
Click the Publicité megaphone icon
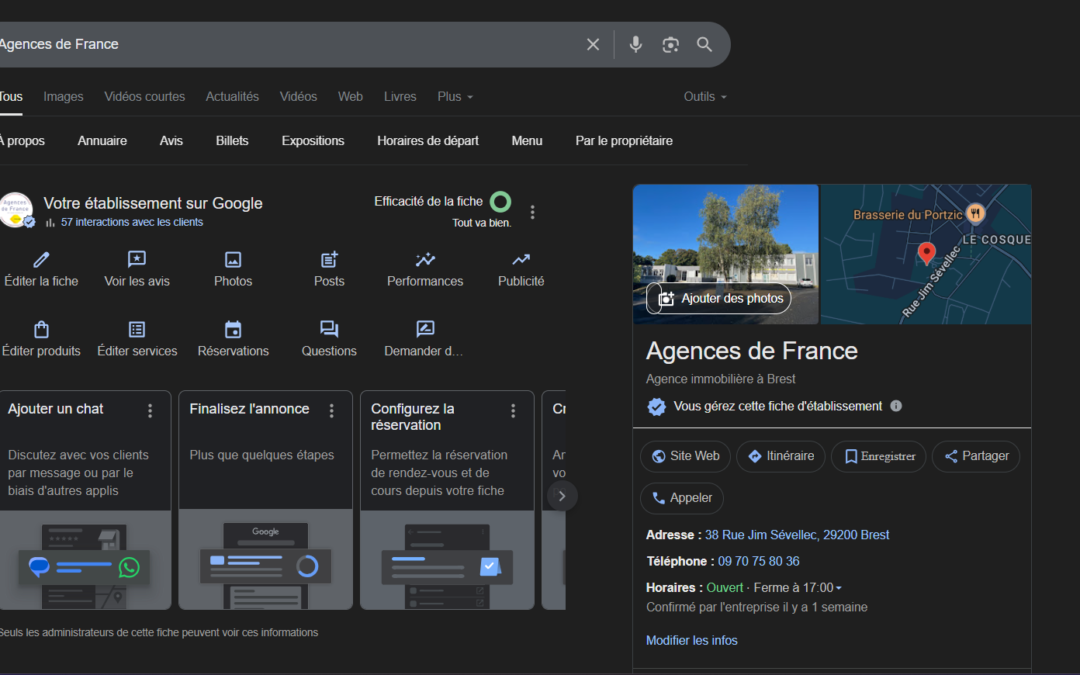pos(520,260)
